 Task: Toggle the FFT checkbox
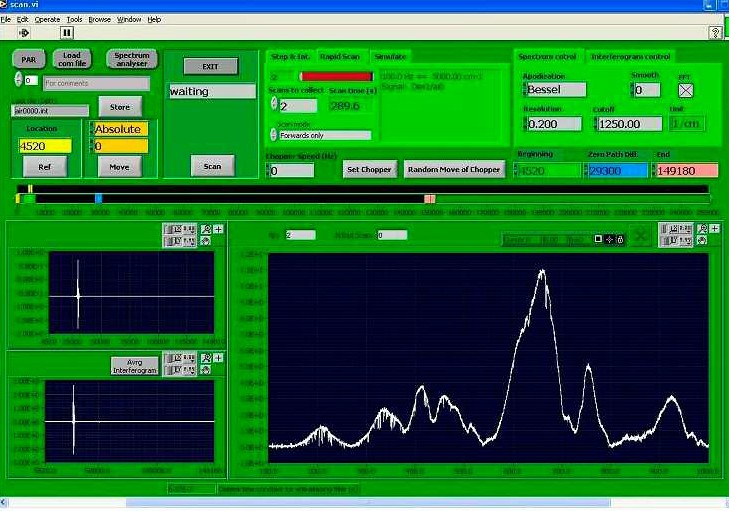686,91
